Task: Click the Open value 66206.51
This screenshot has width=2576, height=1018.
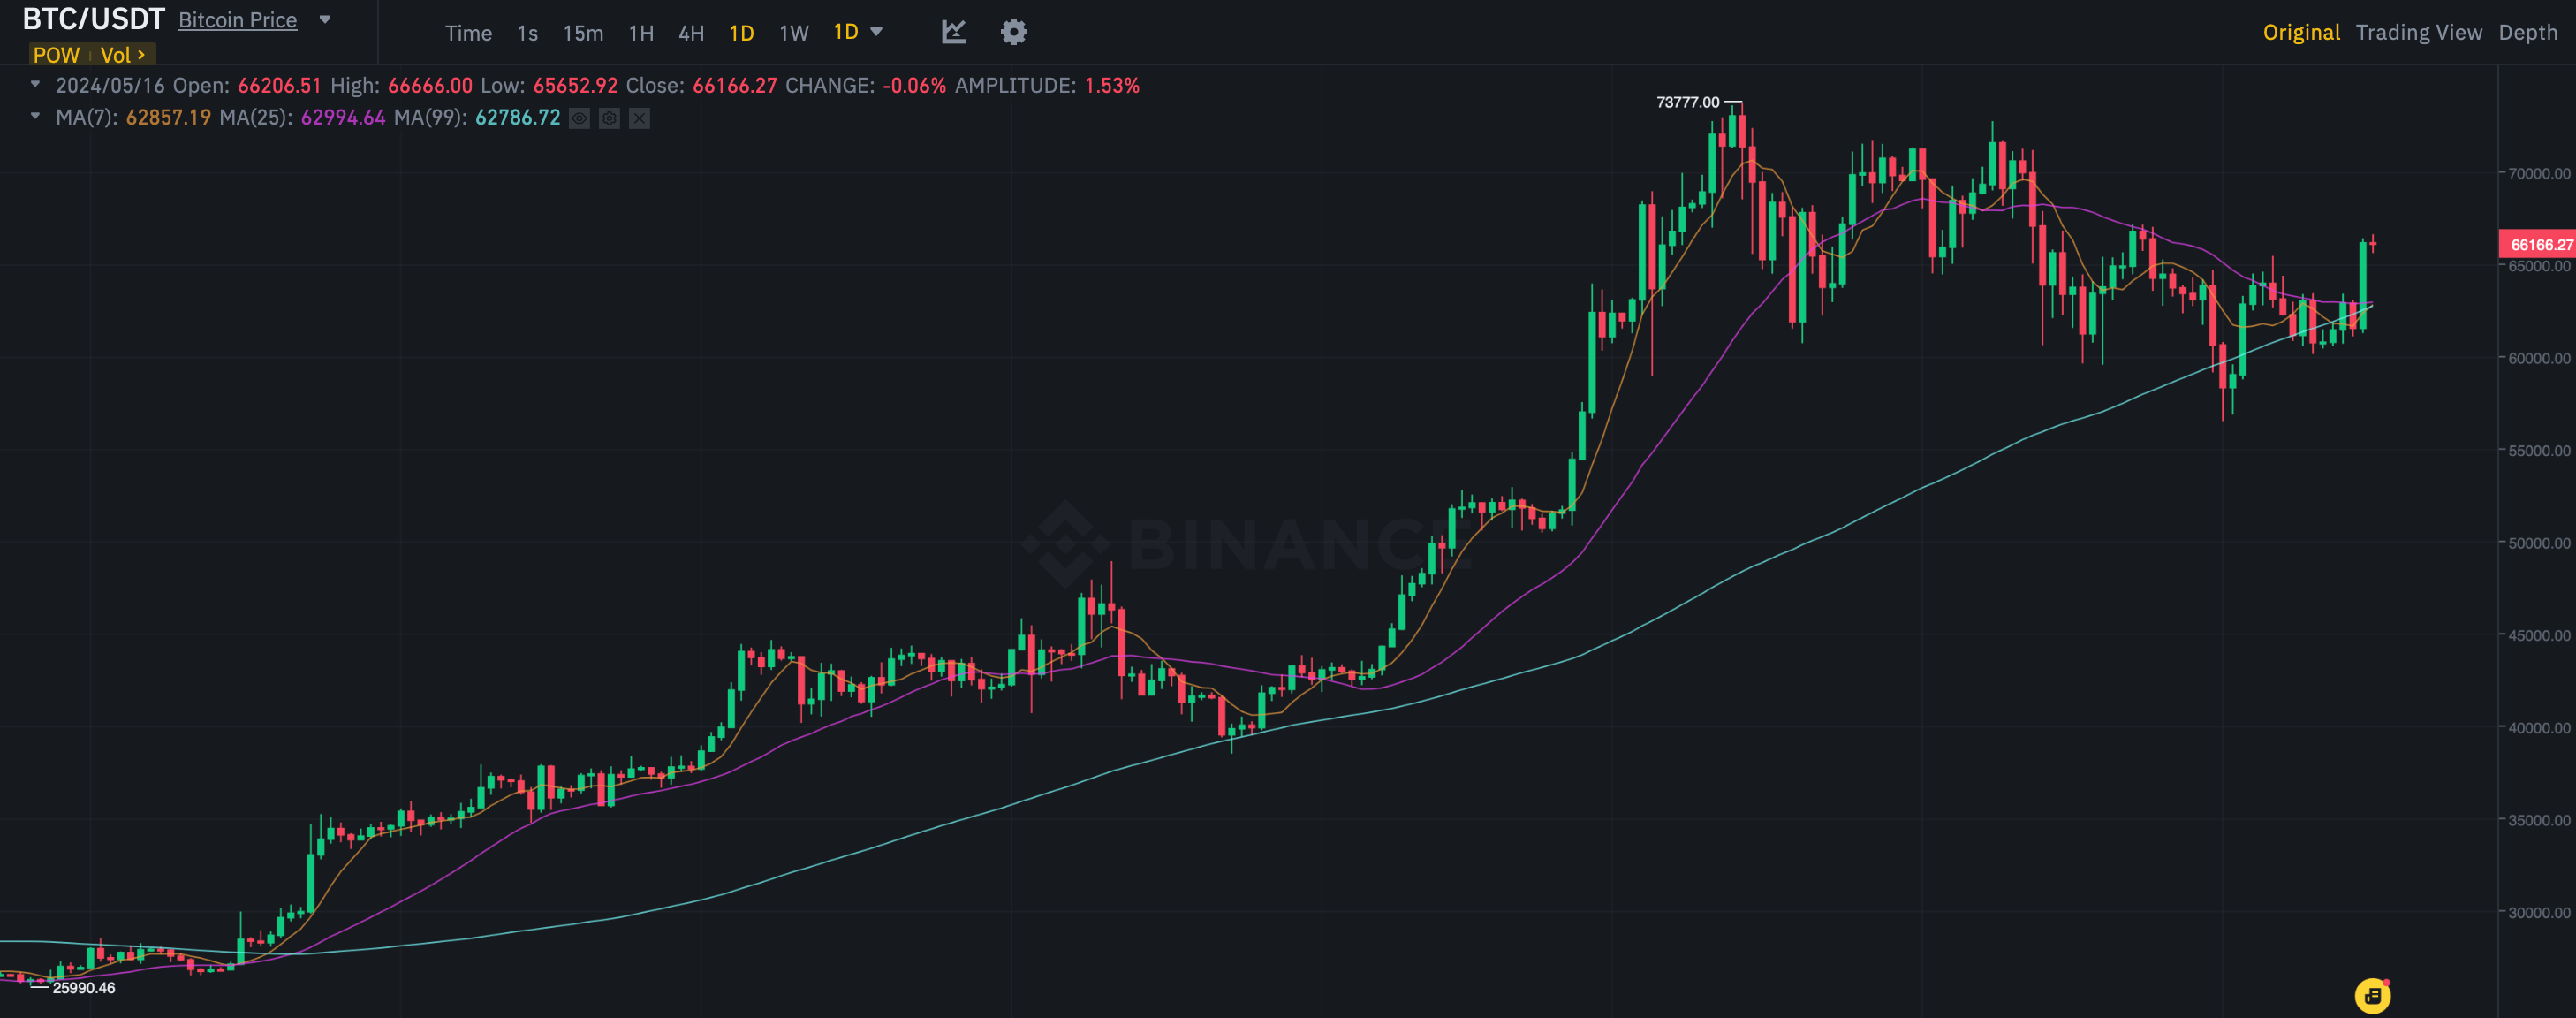Action: point(279,85)
